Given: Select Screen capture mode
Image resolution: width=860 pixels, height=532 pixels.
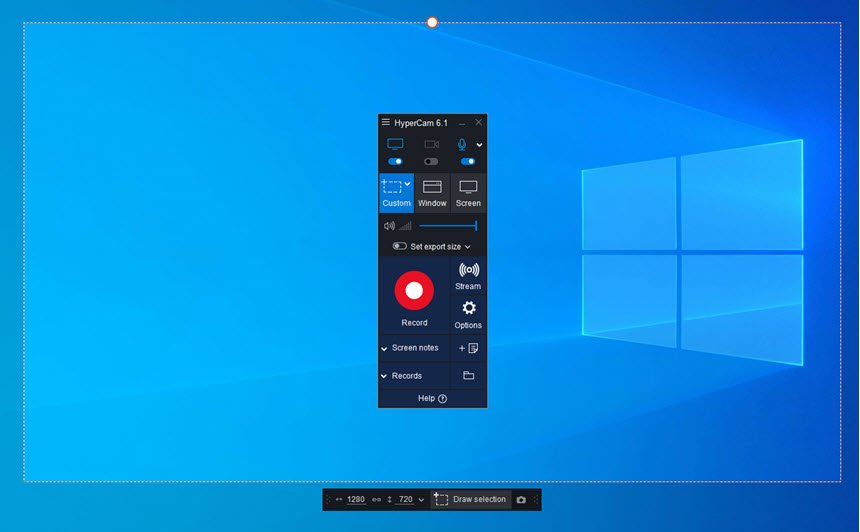Looking at the screenshot, I should tap(468, 193).
